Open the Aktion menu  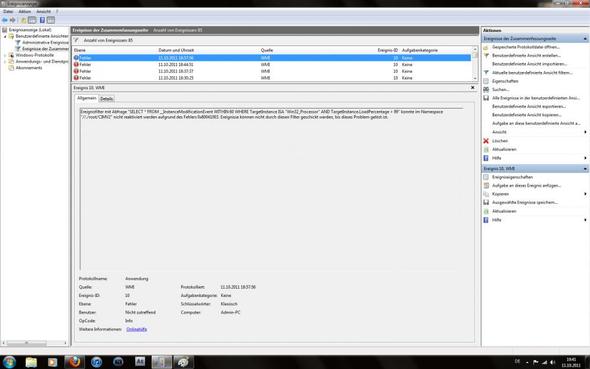click(25, 12)
